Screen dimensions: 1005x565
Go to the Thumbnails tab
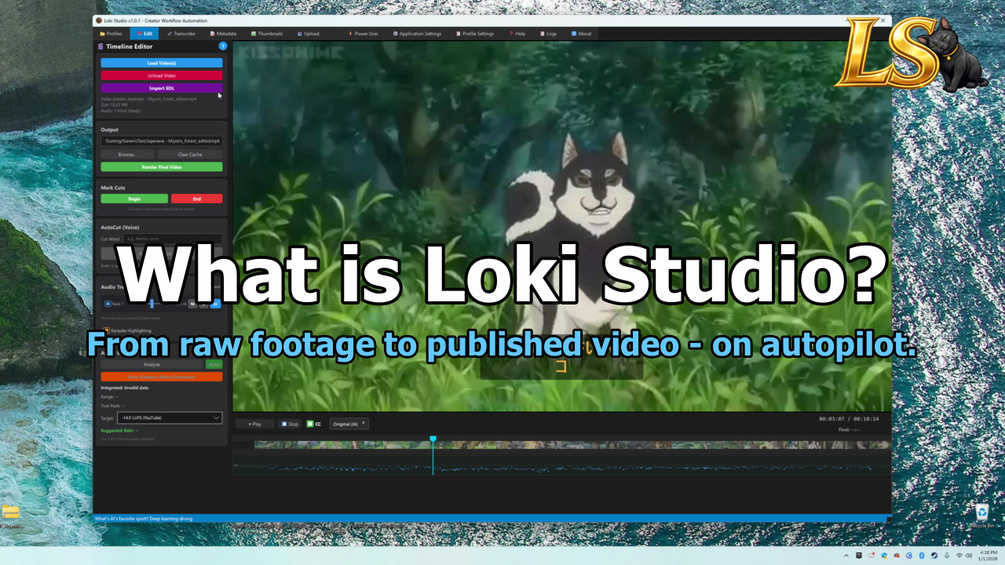click(267, 33)
